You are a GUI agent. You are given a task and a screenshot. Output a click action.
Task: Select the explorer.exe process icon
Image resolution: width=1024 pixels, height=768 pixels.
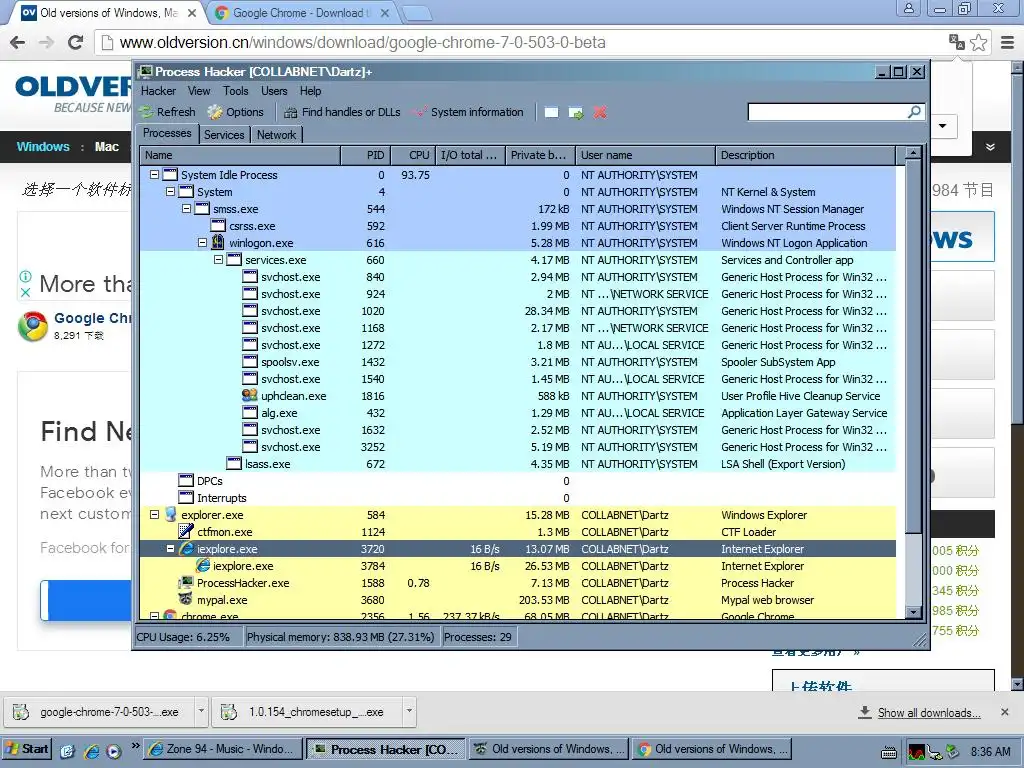[x=170, y=515]
